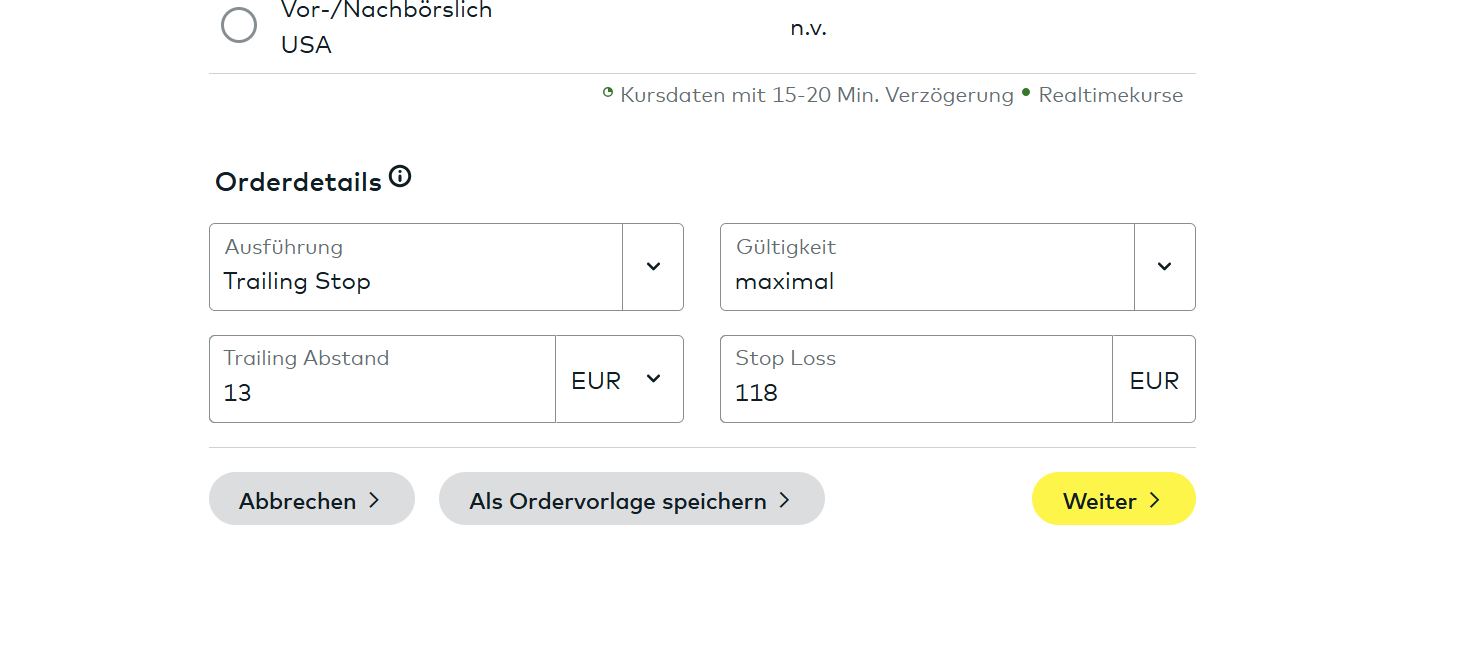The image size is (1465, 651).
Task: Click the maximal value in Gültigkeit
Action: click(785, 282)
